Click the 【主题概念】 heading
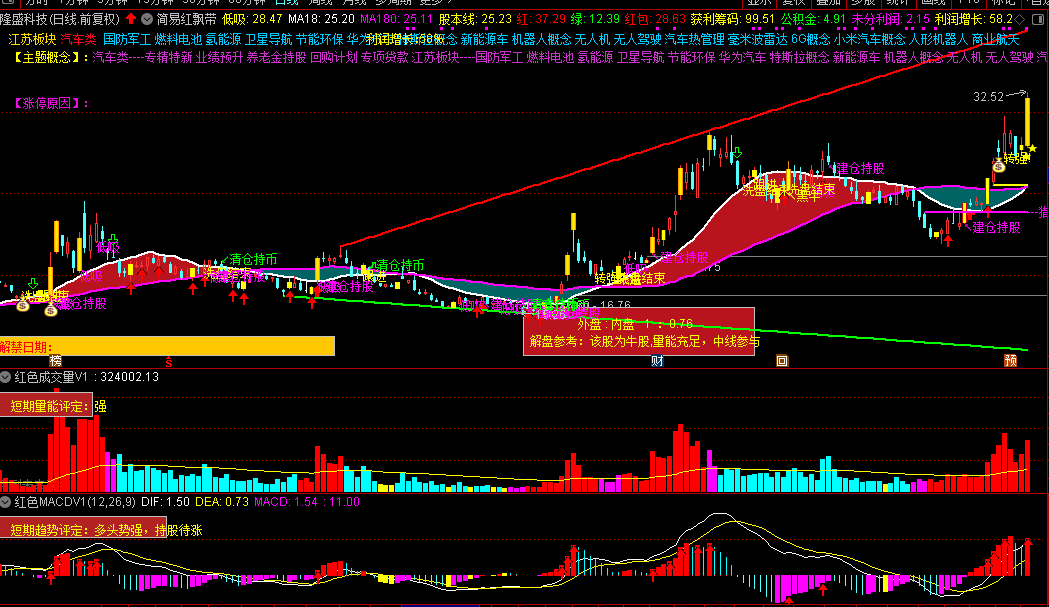The height and width of the screenshot is (607, 1049). point(51,58)
